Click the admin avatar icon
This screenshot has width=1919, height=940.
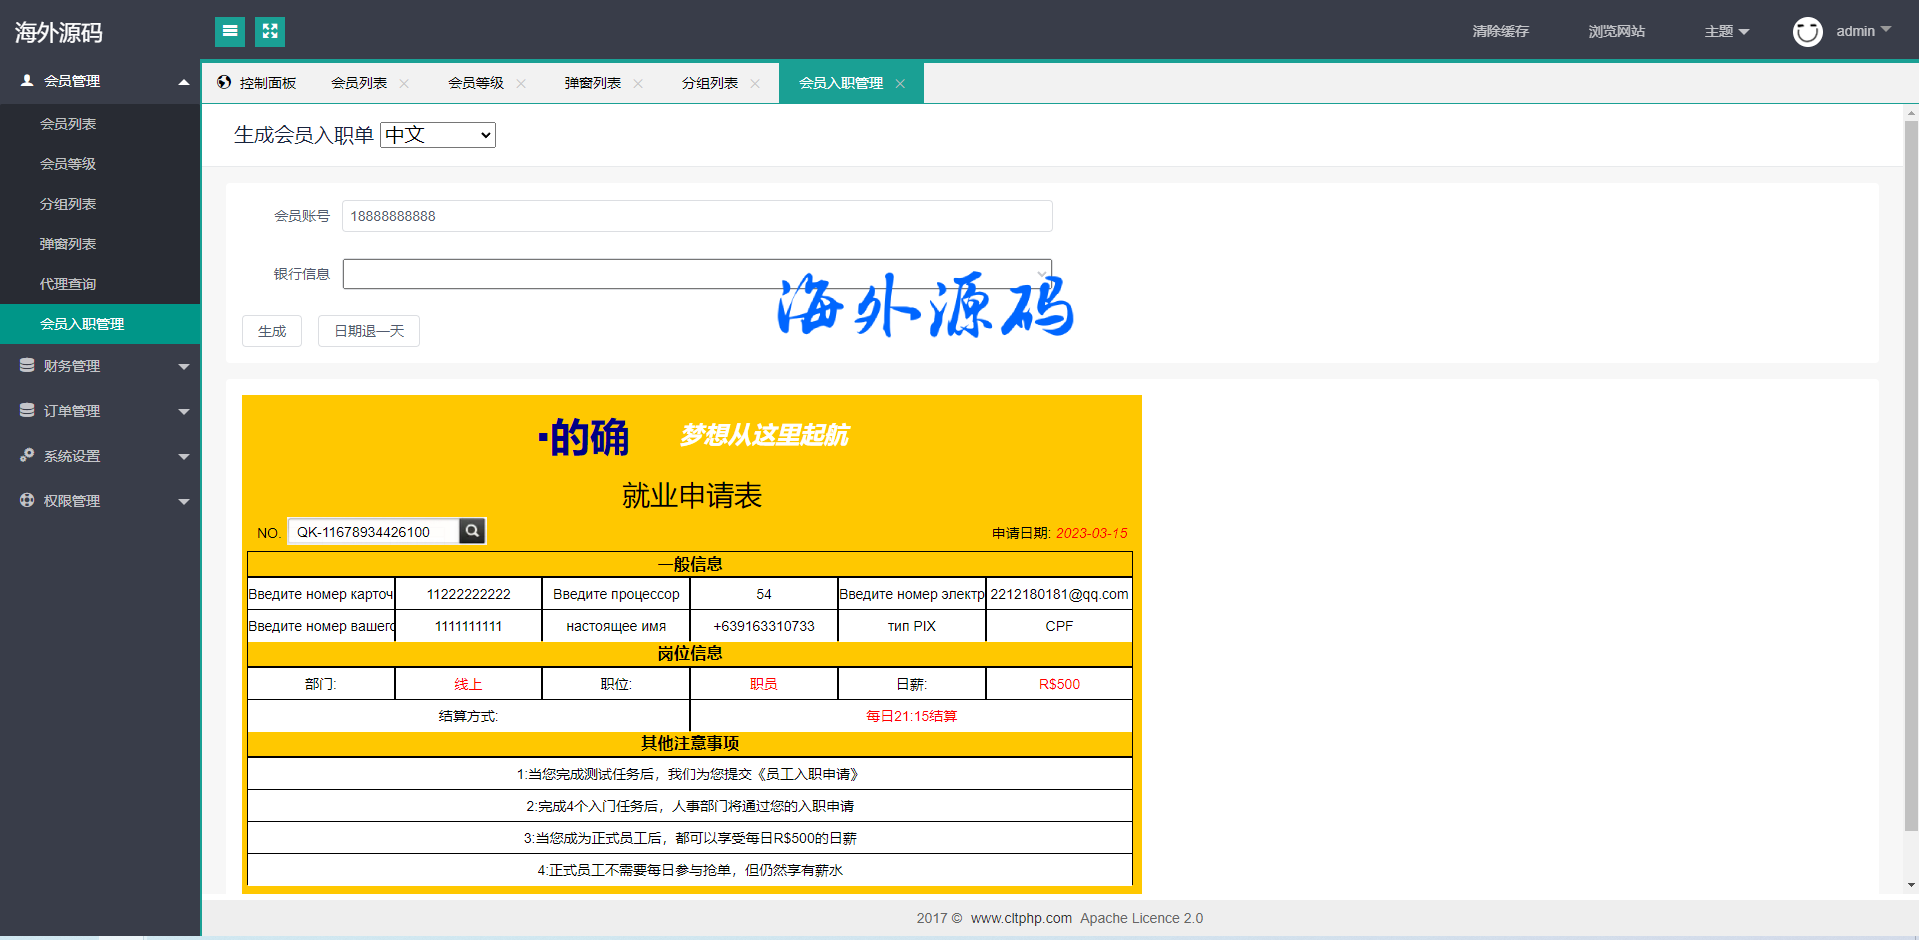pos(1807,32)
